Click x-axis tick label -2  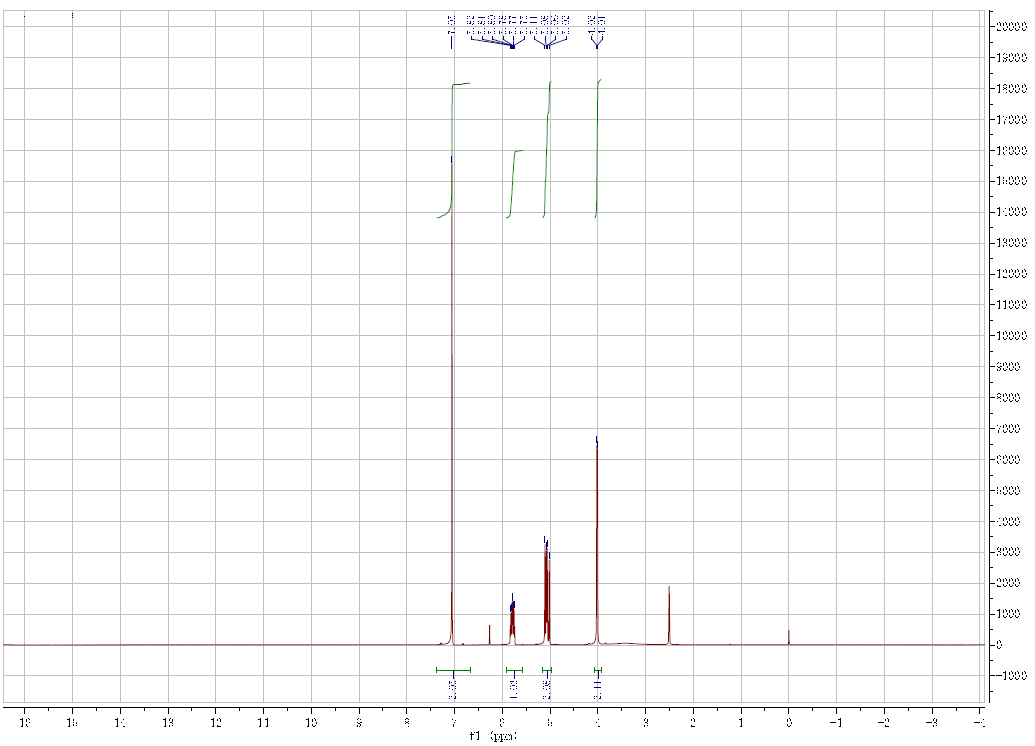pos(884,722)
